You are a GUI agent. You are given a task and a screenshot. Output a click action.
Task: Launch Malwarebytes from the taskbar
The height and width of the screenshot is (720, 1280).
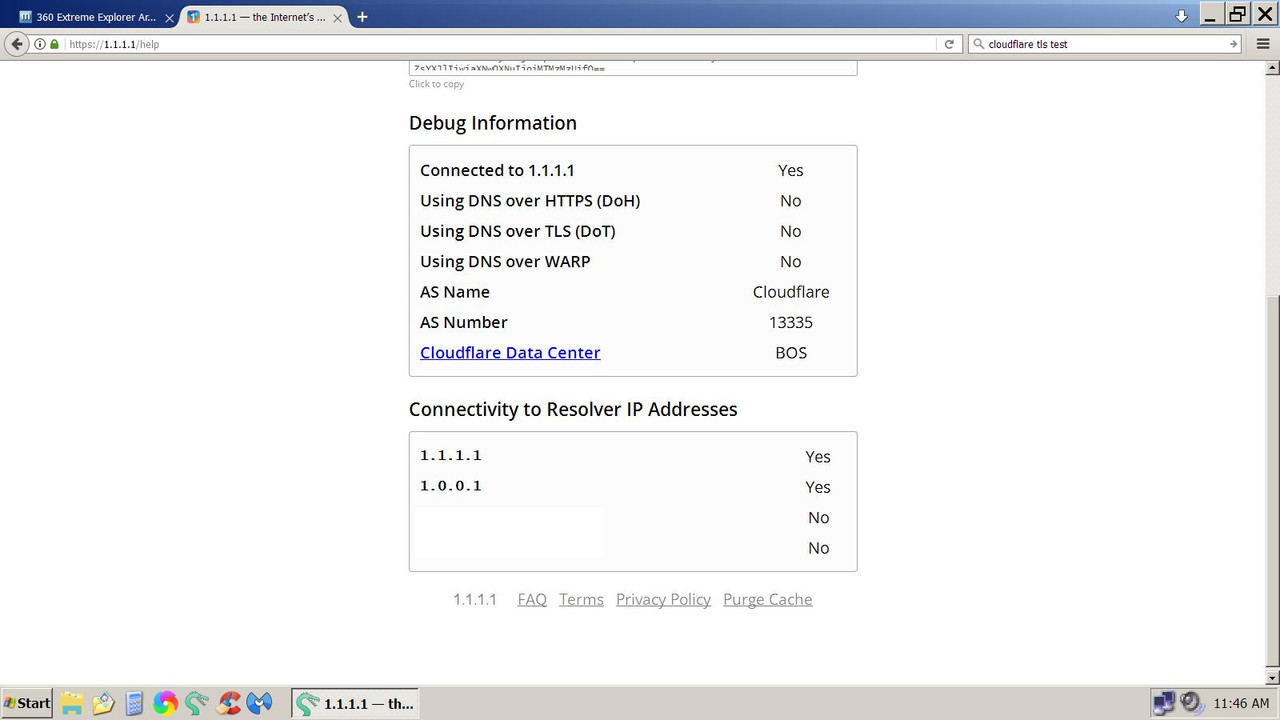click(260, 703)
